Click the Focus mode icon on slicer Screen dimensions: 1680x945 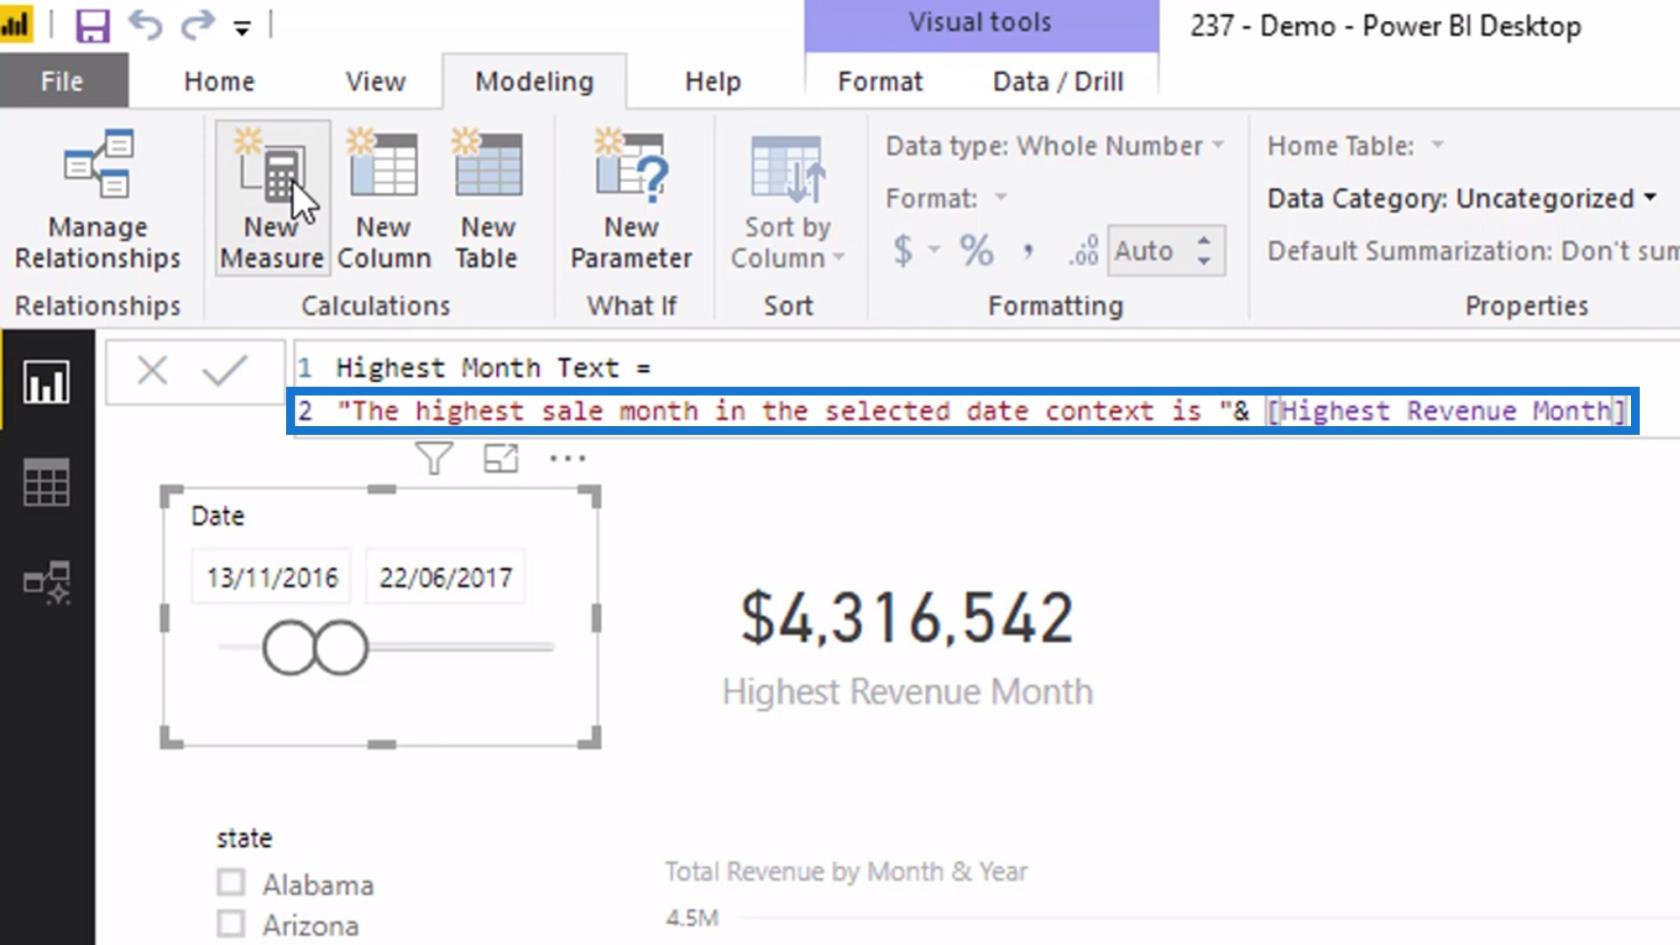click(501, 459)
